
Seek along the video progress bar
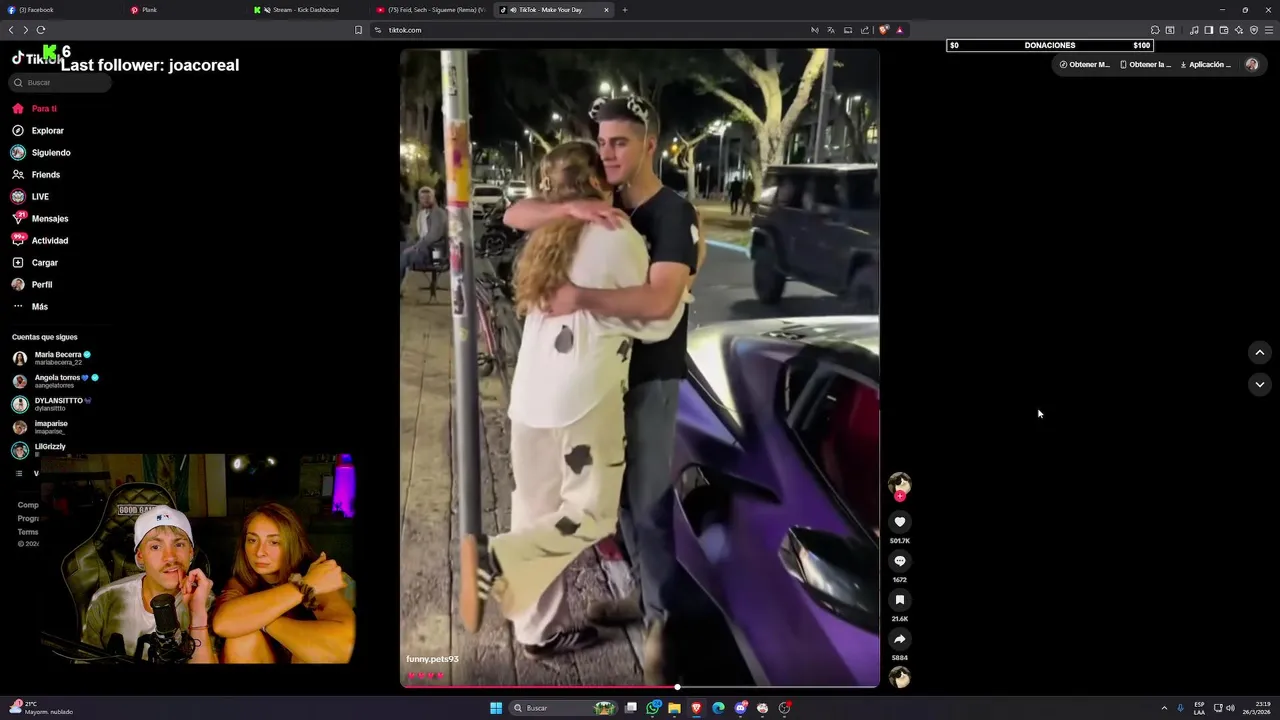(640, 687)
